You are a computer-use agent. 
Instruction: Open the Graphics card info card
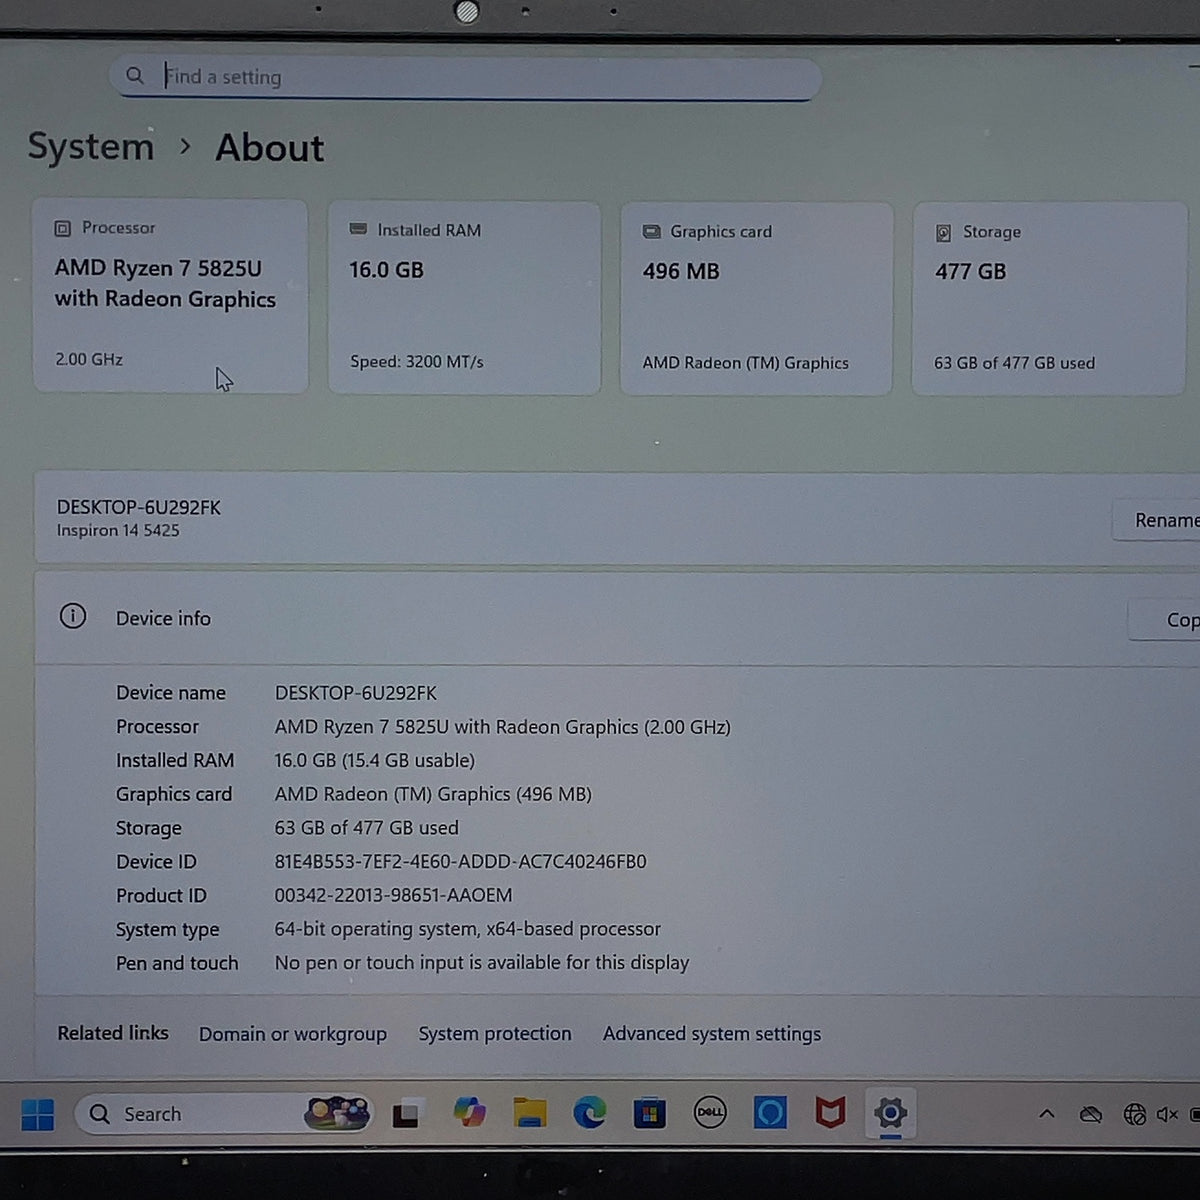pyautogui.click(x=756, y=299)
